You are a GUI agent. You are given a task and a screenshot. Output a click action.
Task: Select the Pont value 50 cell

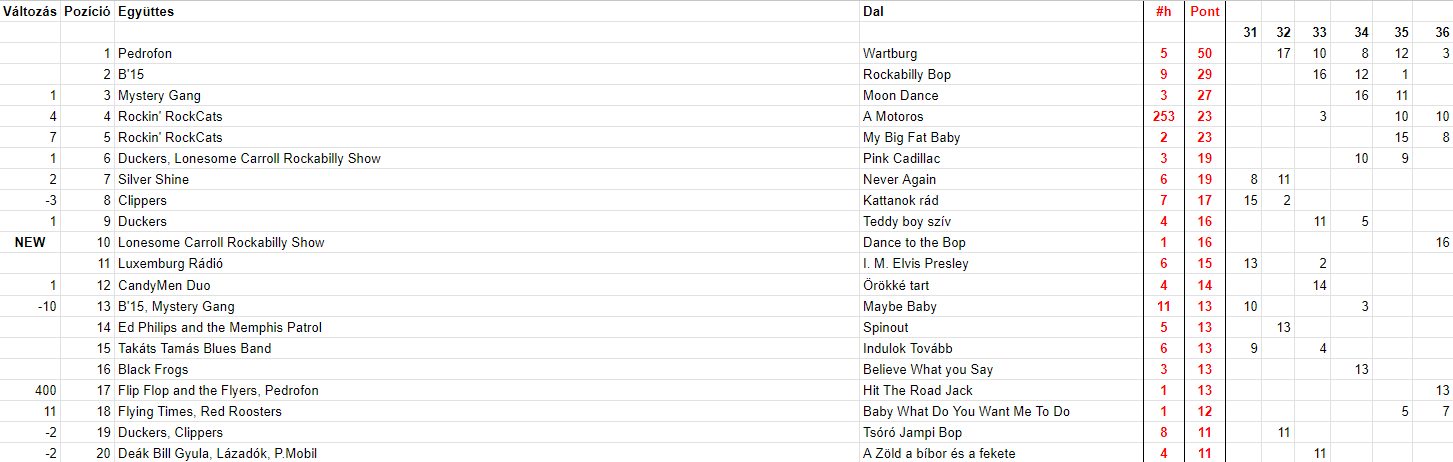[x=1205, y=53]
